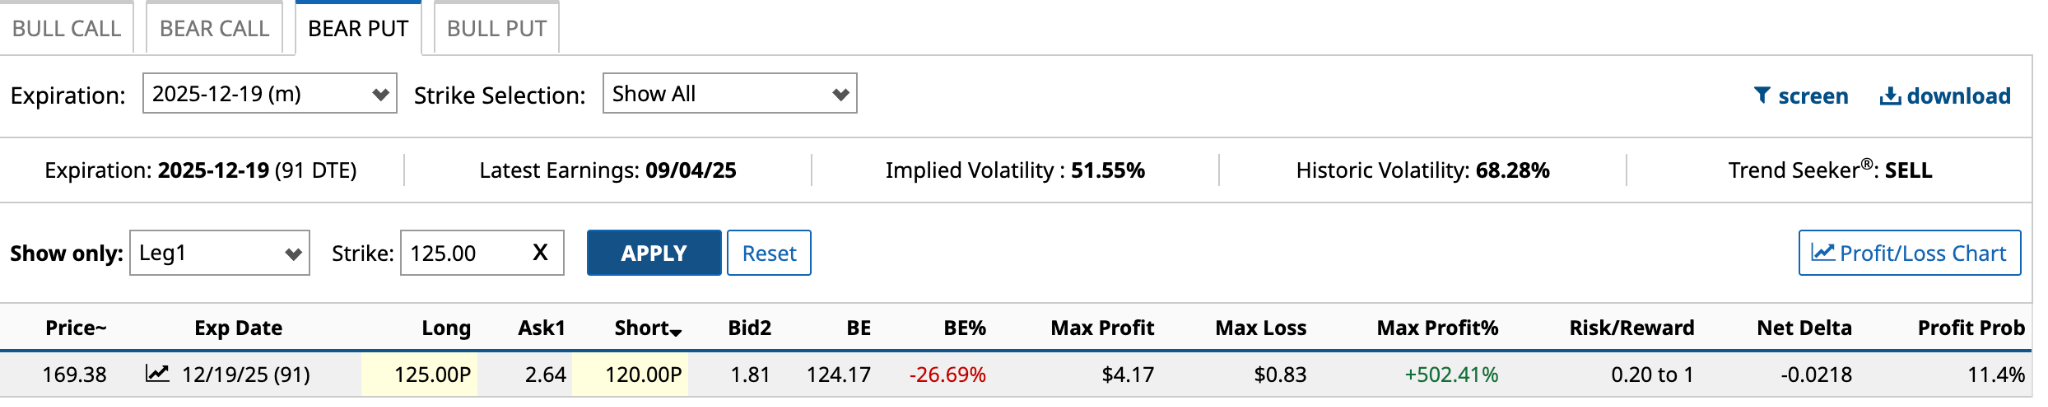This screenshot has width=2048, height=407.
Task: Sort by Profit Prob column header
Action: coord(1970,328)
